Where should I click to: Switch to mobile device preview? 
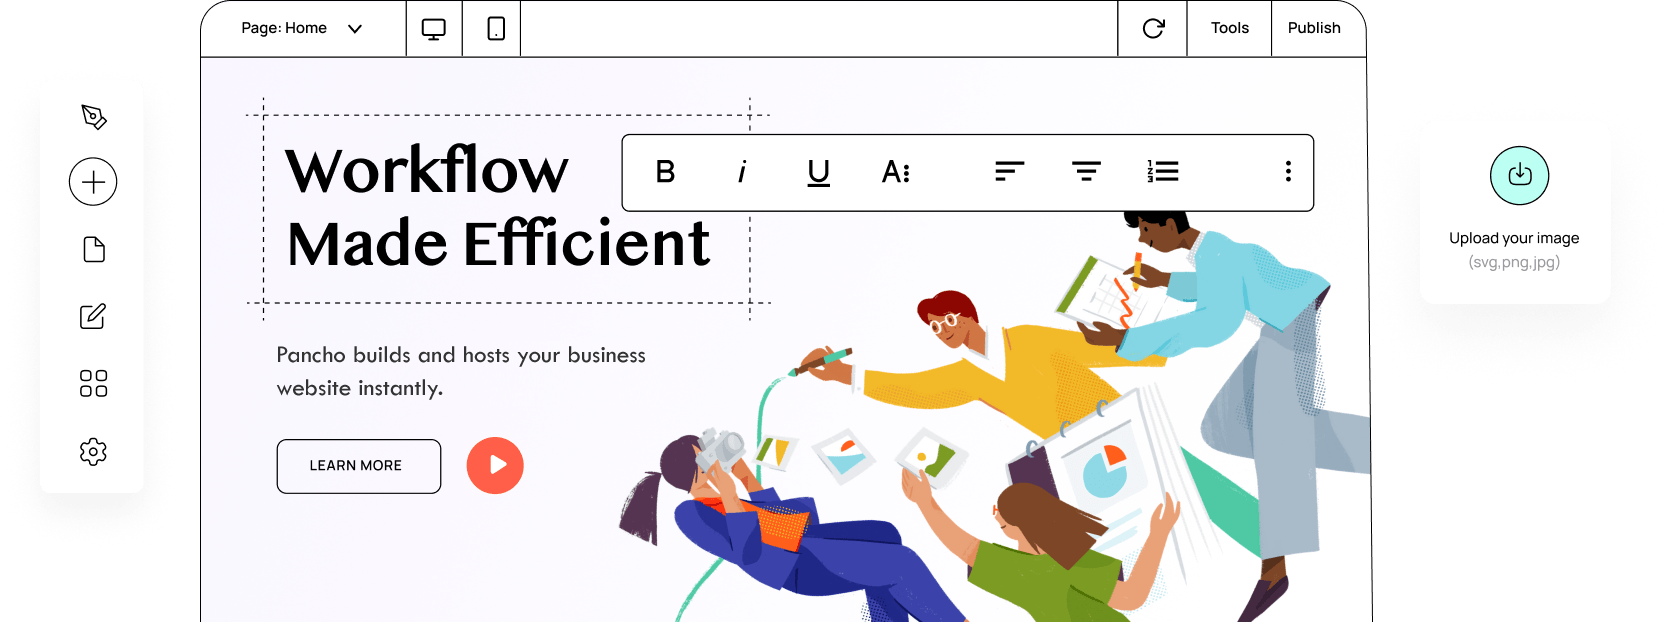pyautogui.click(x=496, y=29)
